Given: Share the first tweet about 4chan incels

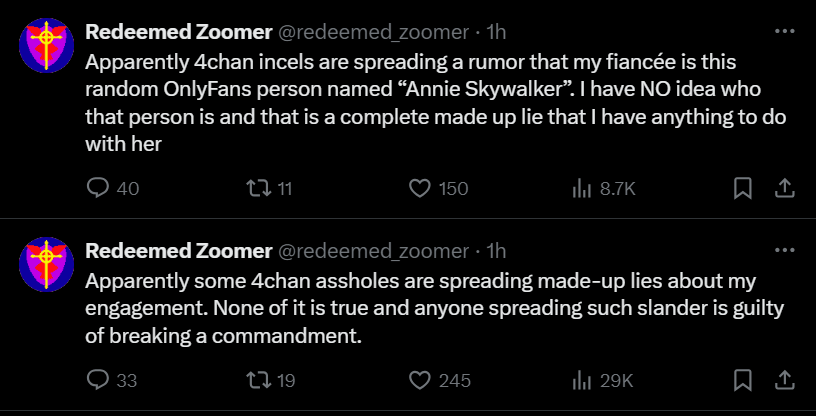Looking at the screenshot, I should pos(786,188).
